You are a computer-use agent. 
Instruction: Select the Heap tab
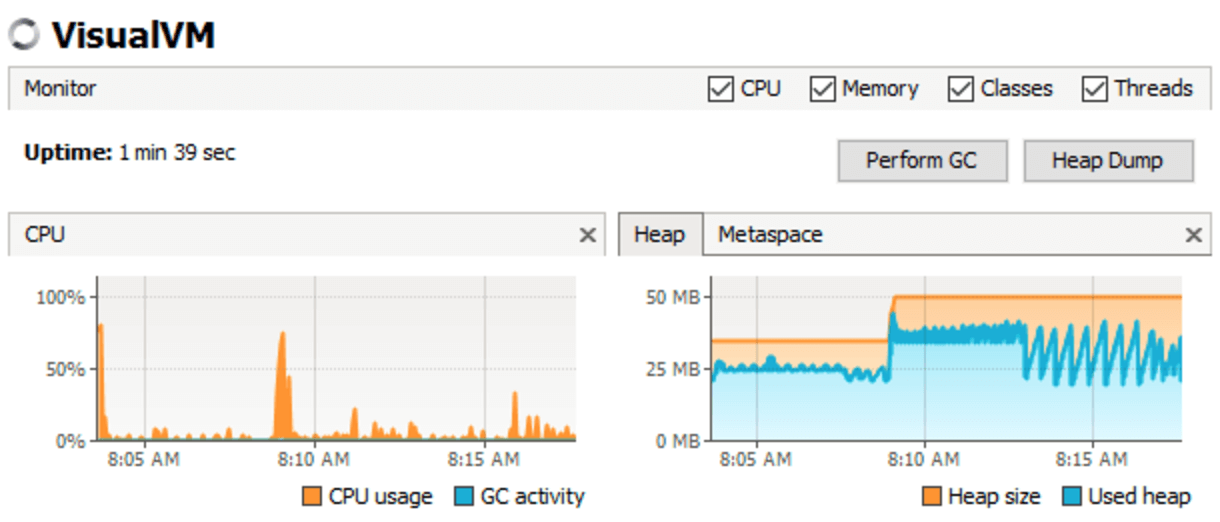pos(660,235)
